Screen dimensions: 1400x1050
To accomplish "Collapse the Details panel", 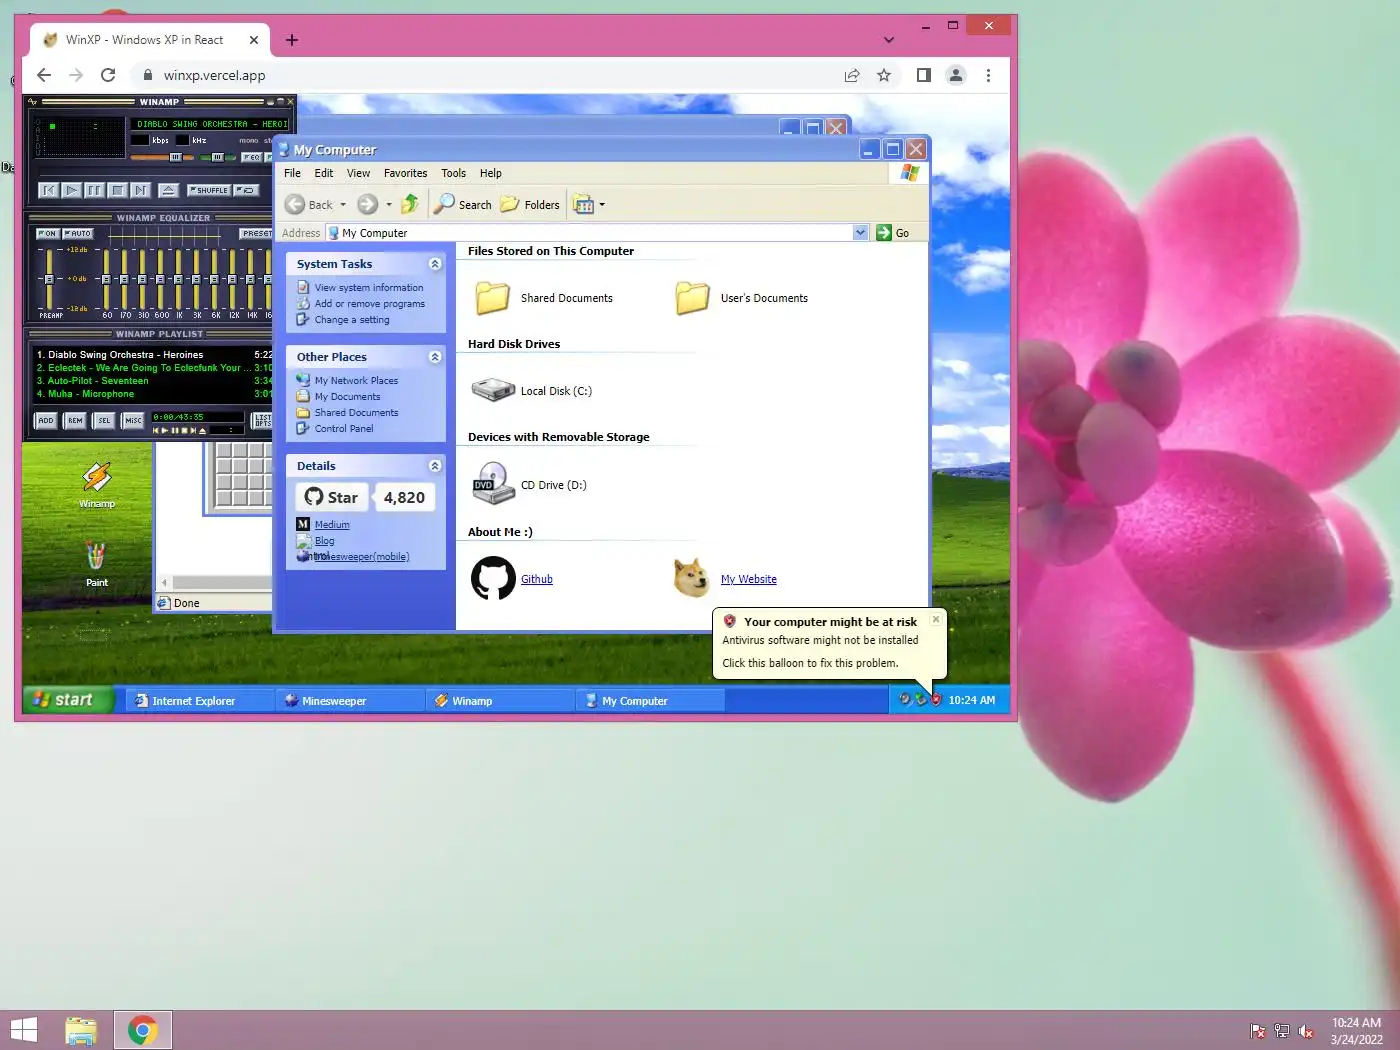I will (435, 466).
